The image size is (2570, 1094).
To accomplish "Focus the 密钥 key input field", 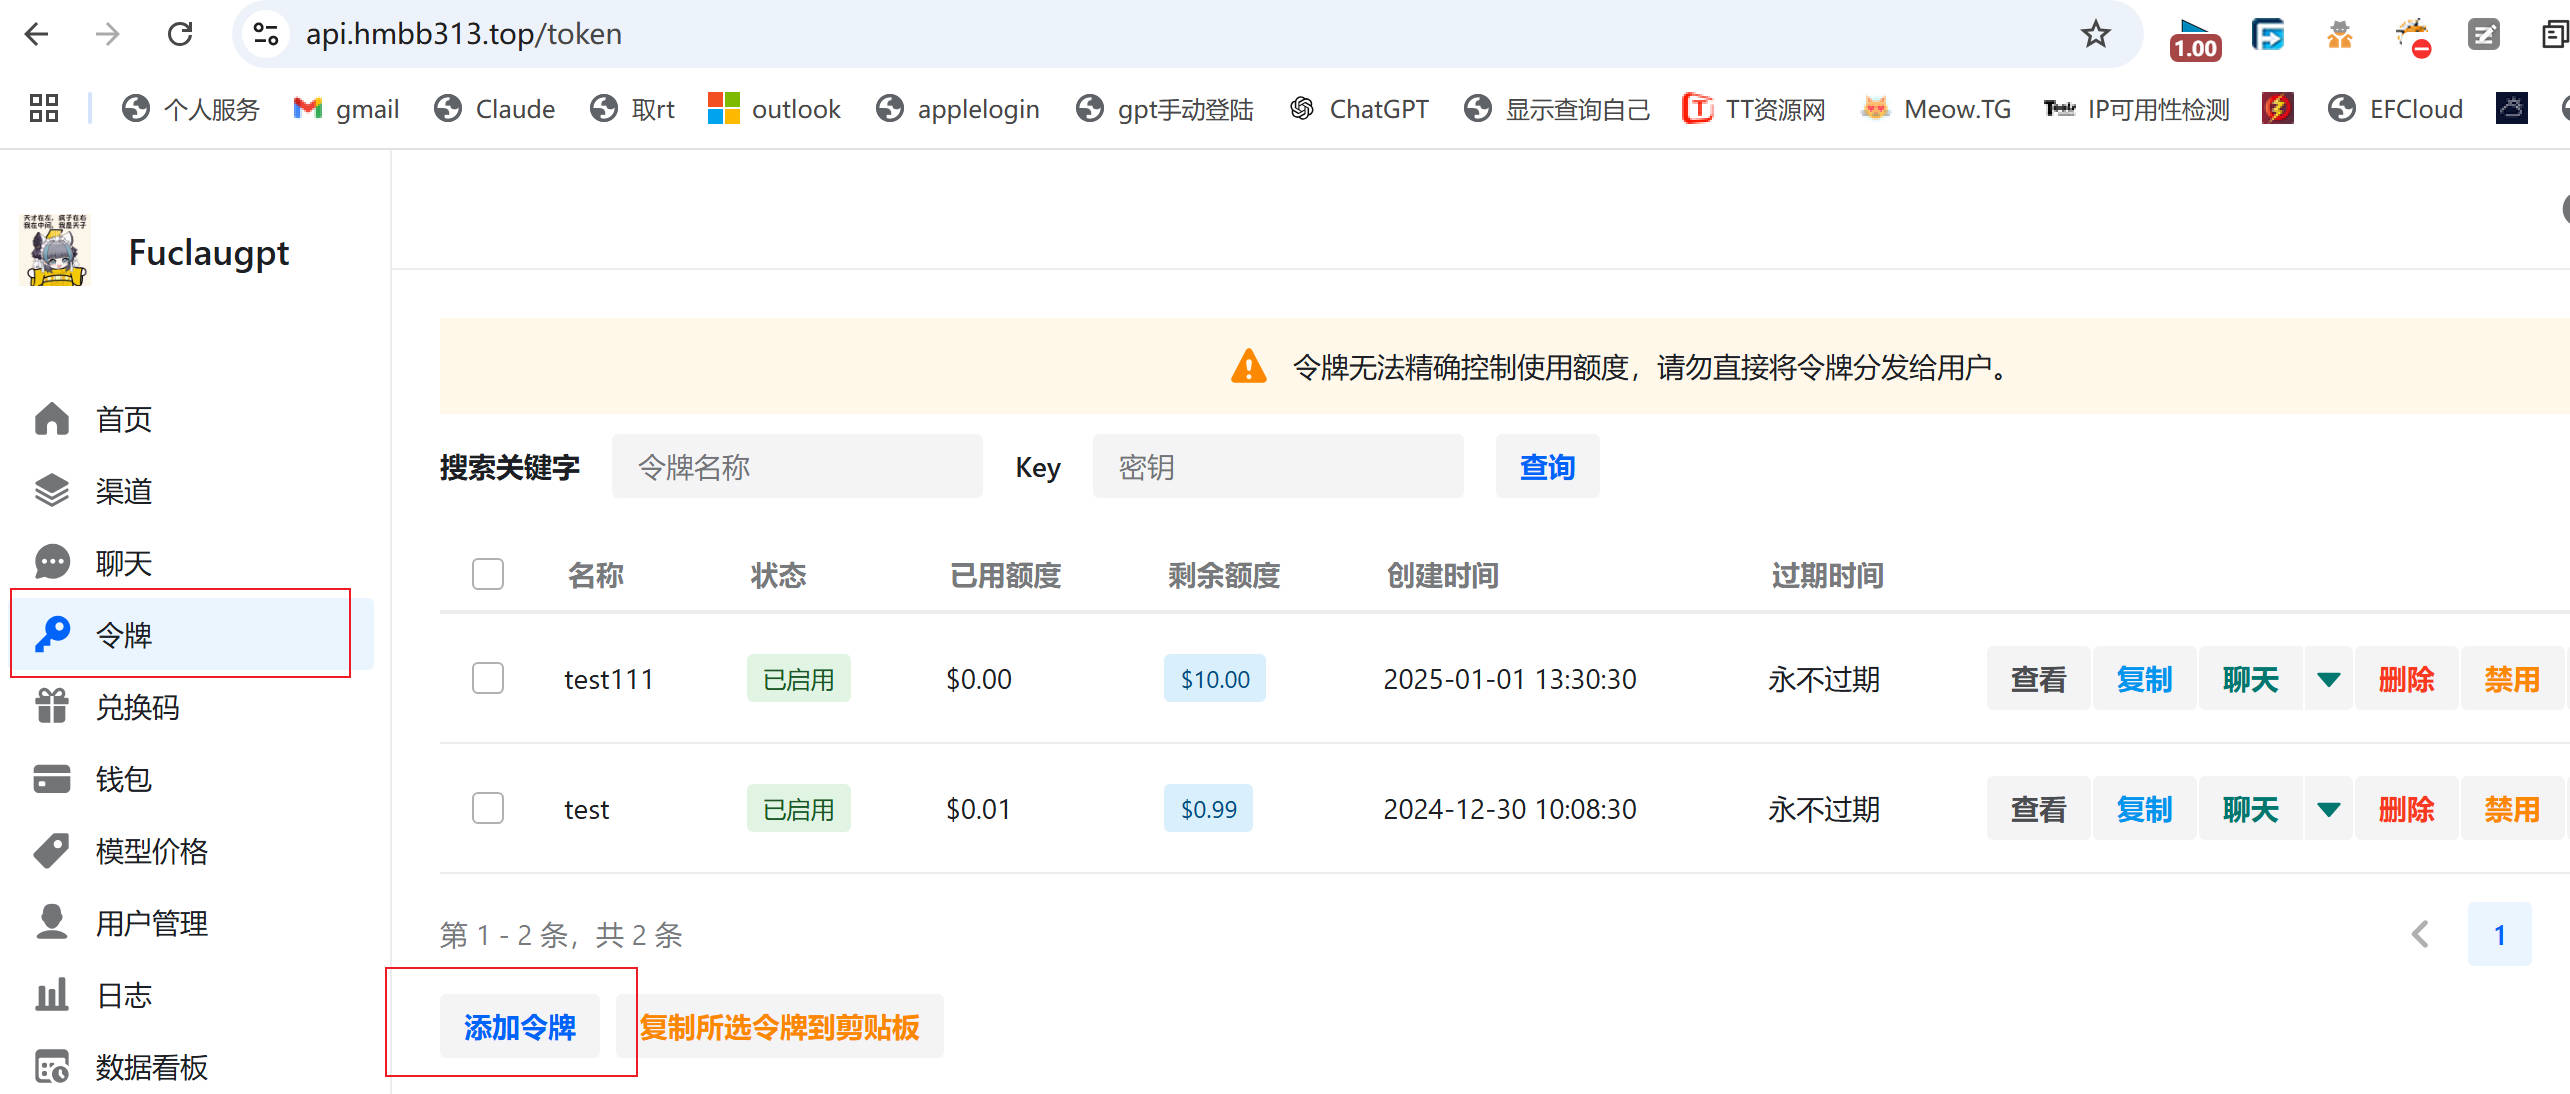I will [x=1278, y=467].
